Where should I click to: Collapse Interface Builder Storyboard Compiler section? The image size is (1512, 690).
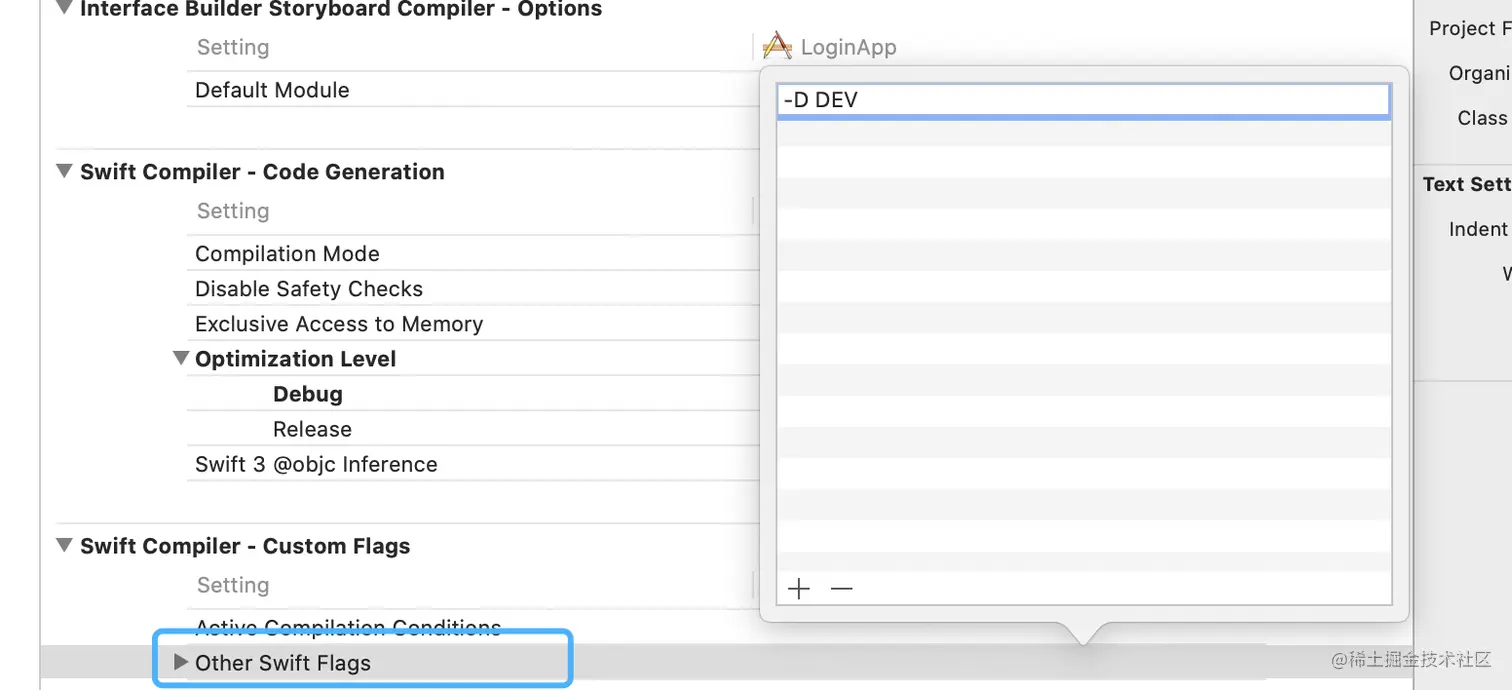[x=65, y=9]
